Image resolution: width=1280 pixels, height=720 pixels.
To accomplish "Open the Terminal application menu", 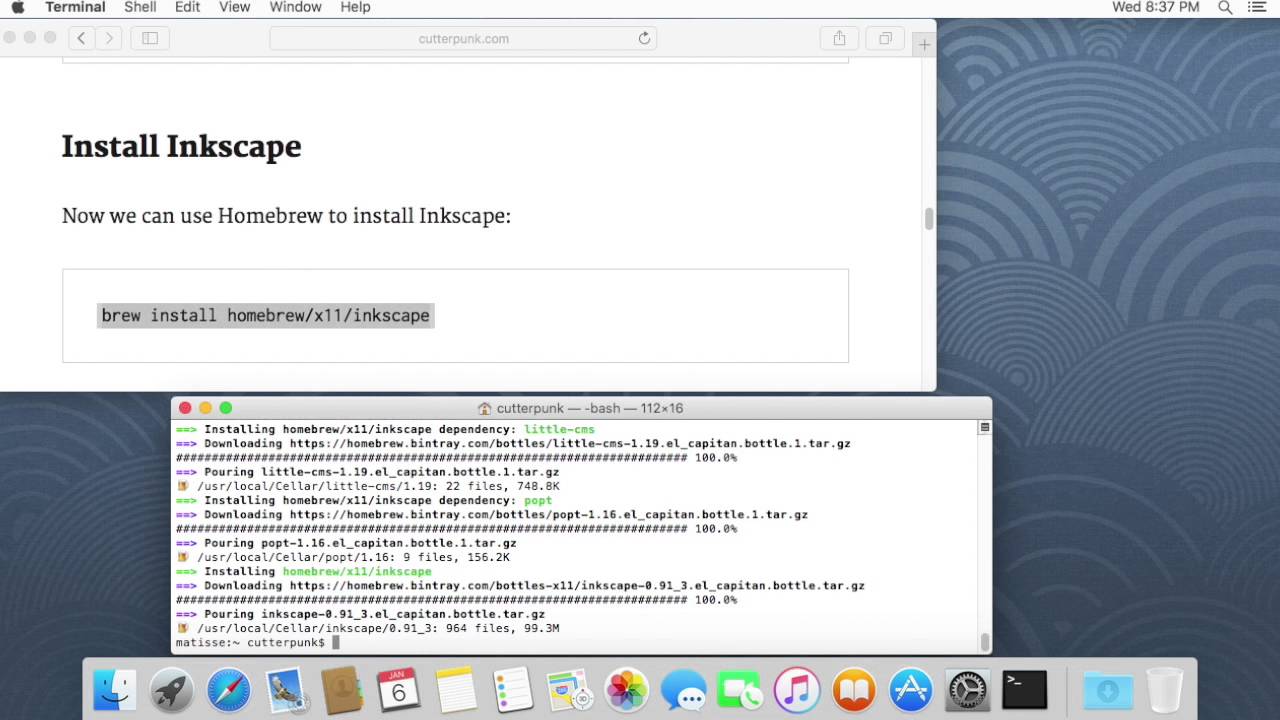I will pos(75,7).
